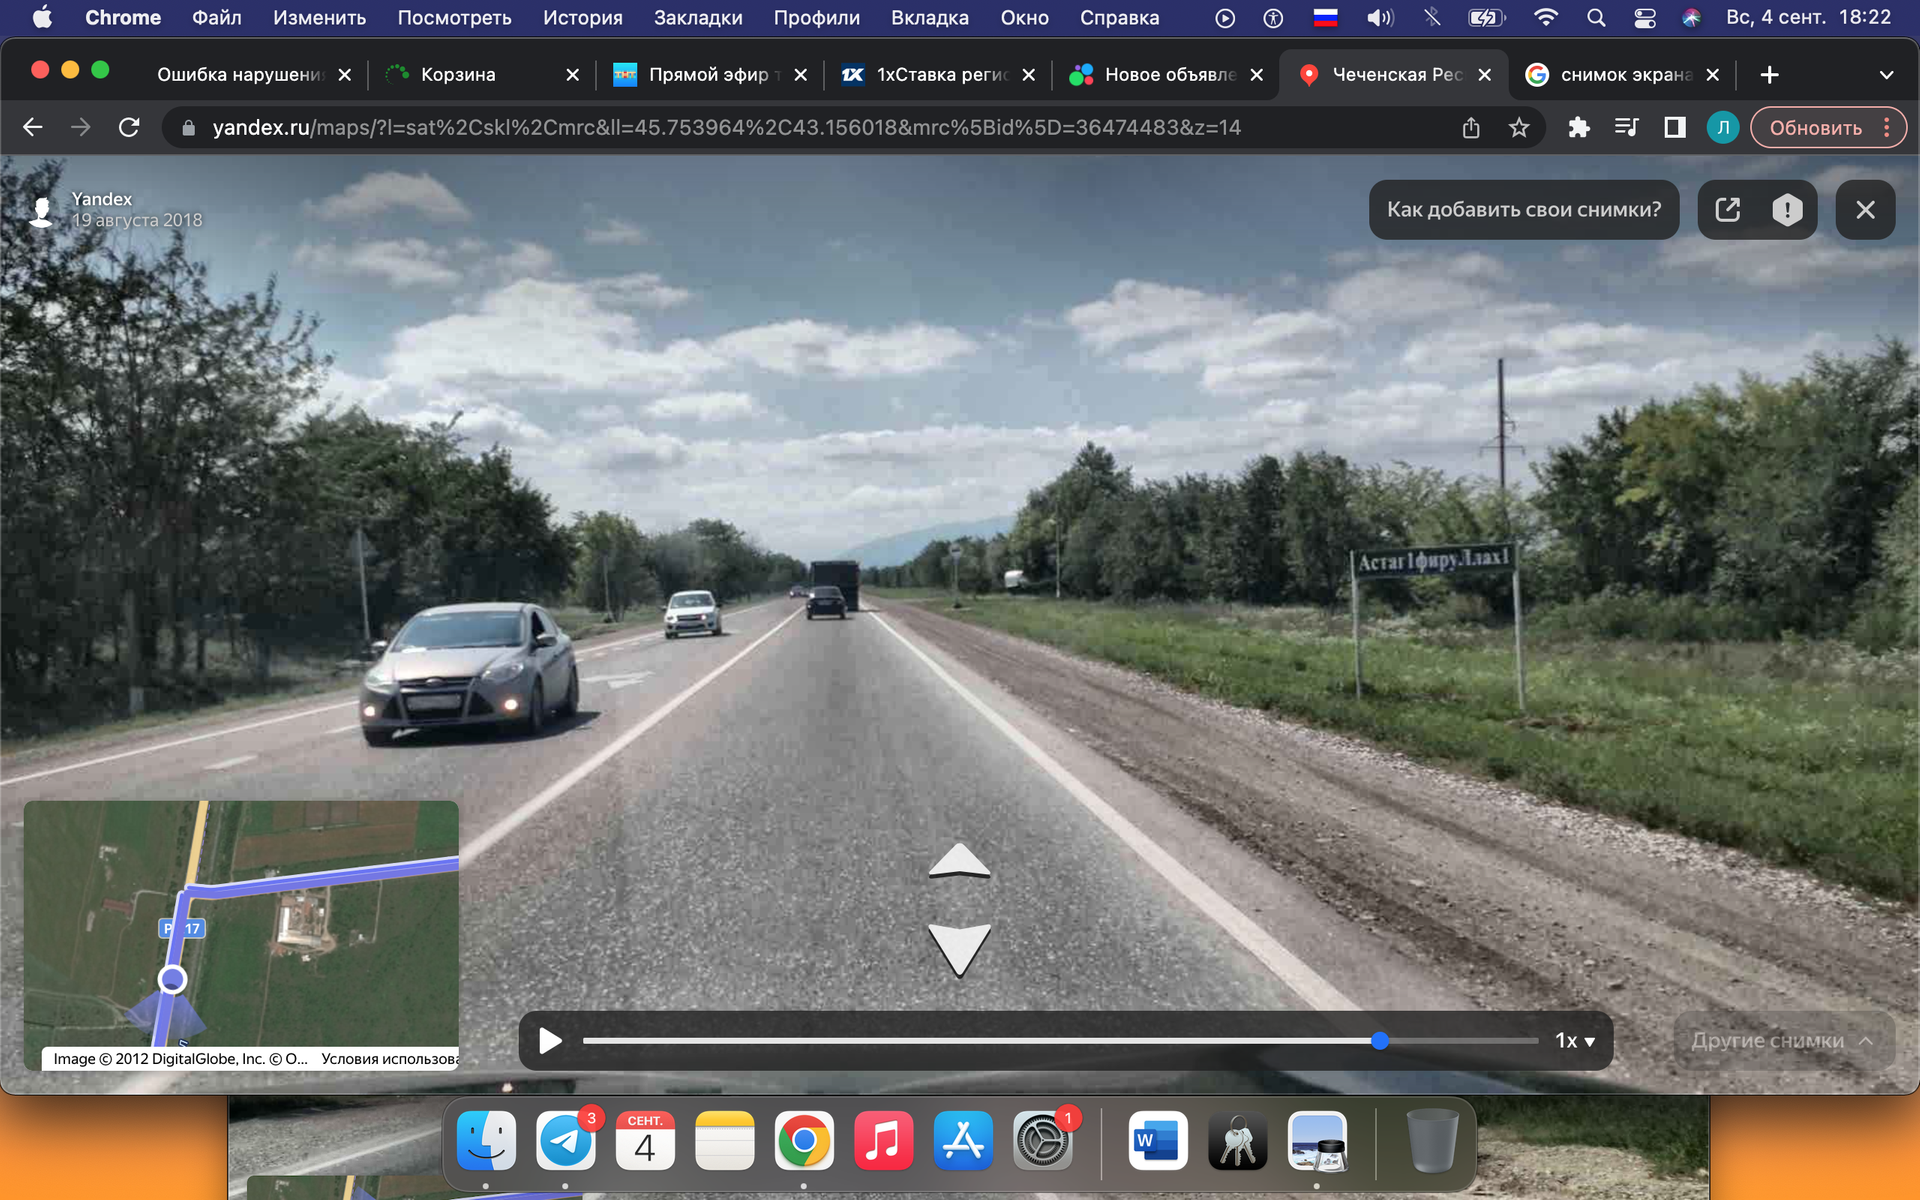
Task: Click the playback progress slider handle
Action: 1380,1041
